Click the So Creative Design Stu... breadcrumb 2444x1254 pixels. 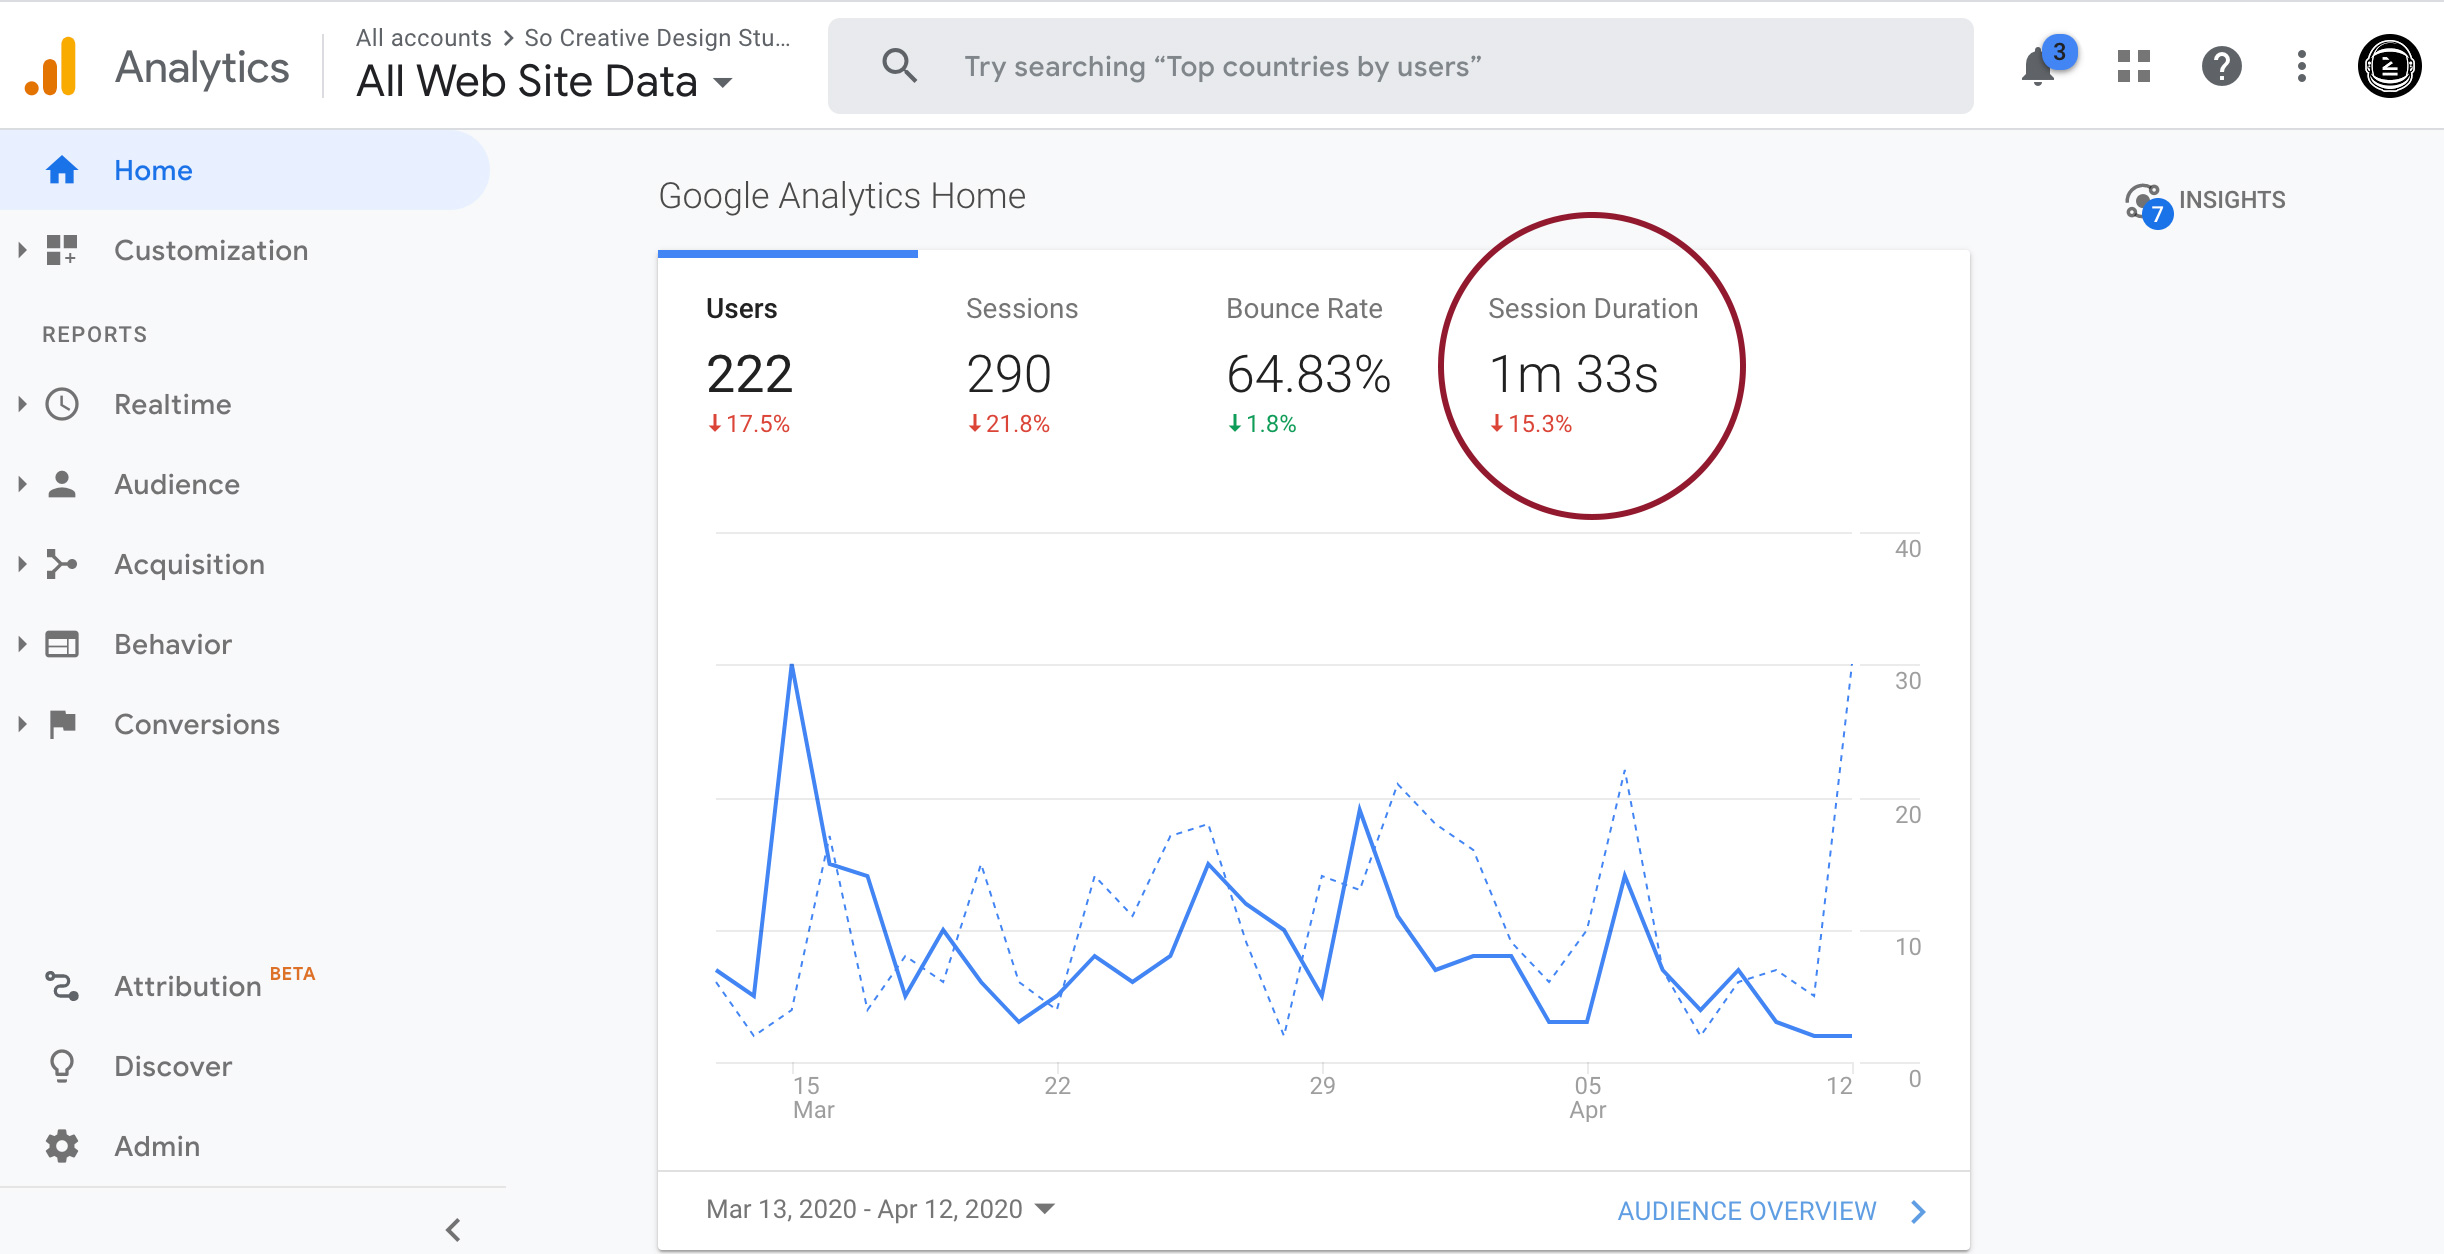point(657,38)
